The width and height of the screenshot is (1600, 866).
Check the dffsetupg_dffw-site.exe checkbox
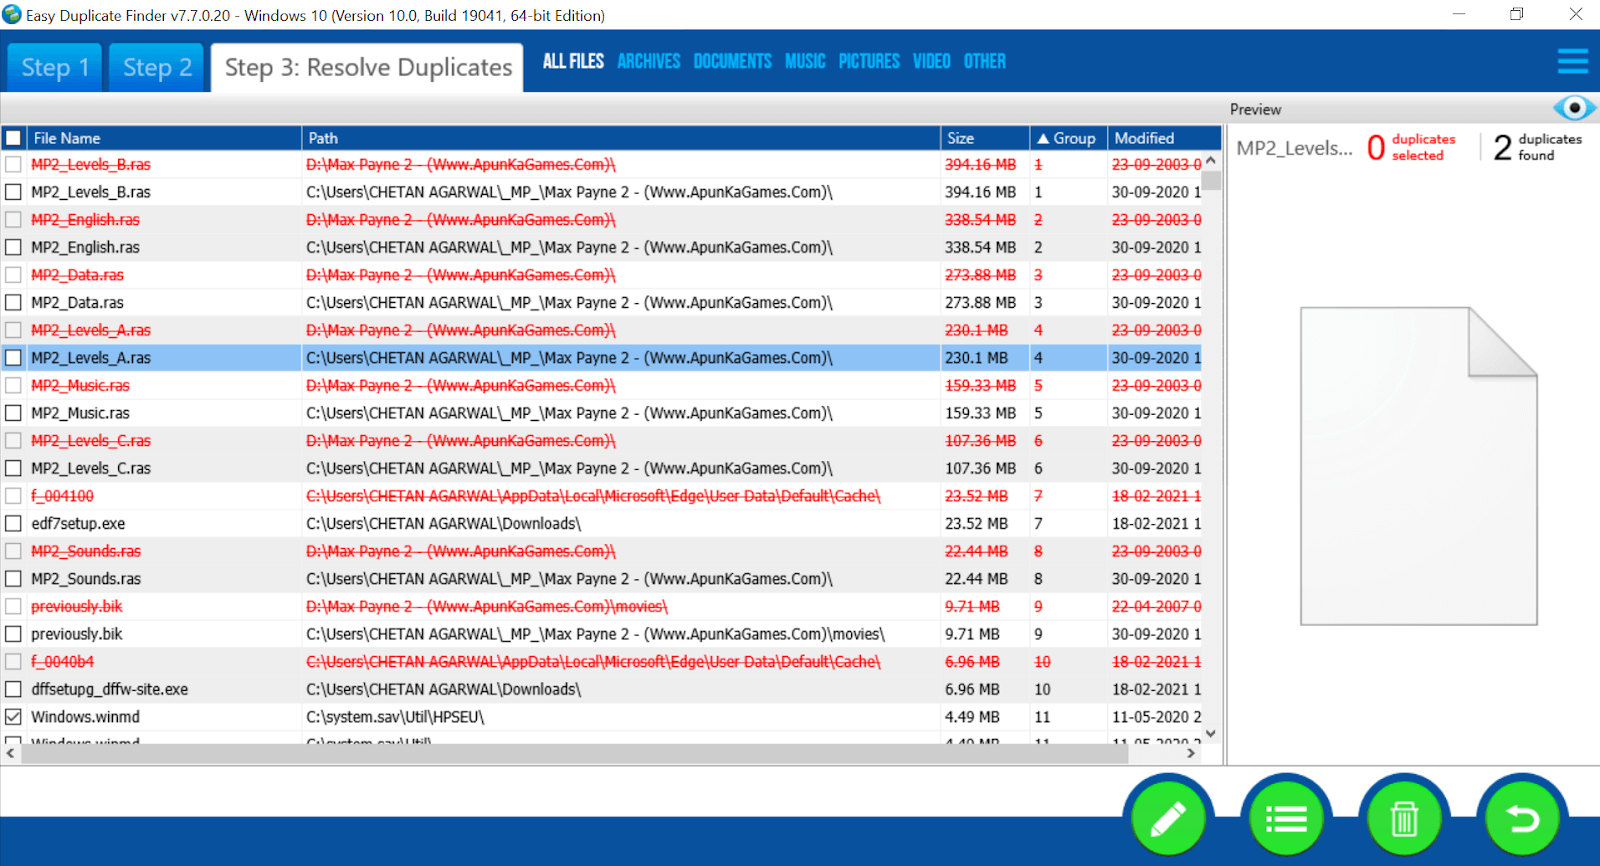pos(13,689)
